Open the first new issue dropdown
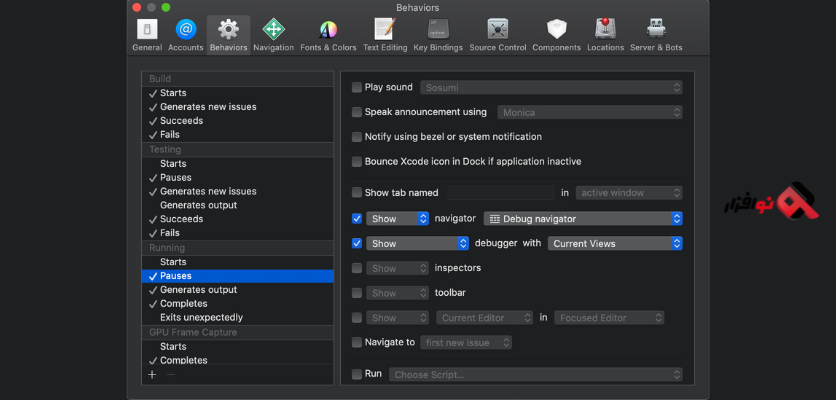The height and width of the screenshot is (400, 836). coord(466,342)
